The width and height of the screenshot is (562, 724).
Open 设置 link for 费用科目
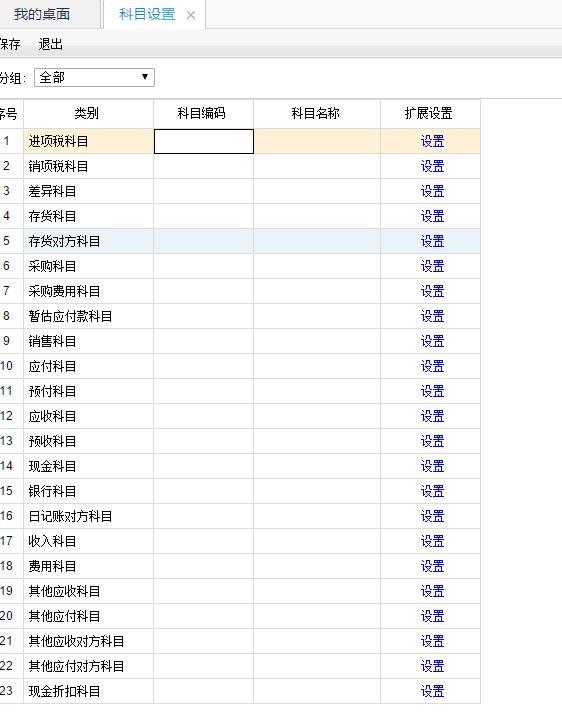click(x=432, y=566)
